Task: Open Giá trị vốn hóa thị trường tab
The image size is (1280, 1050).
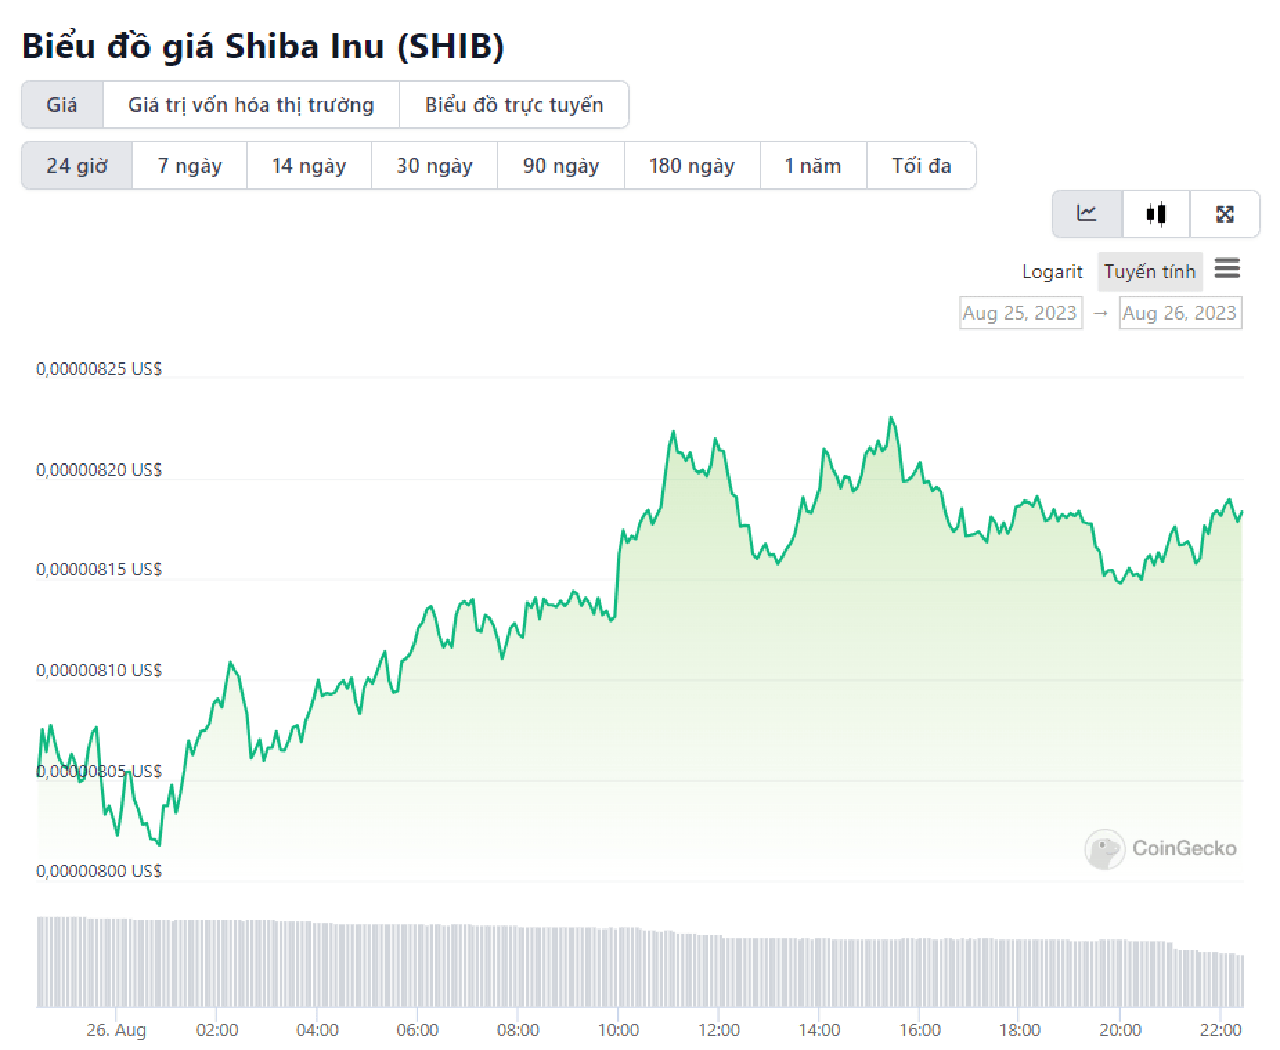Action: (x=251, y=105)
